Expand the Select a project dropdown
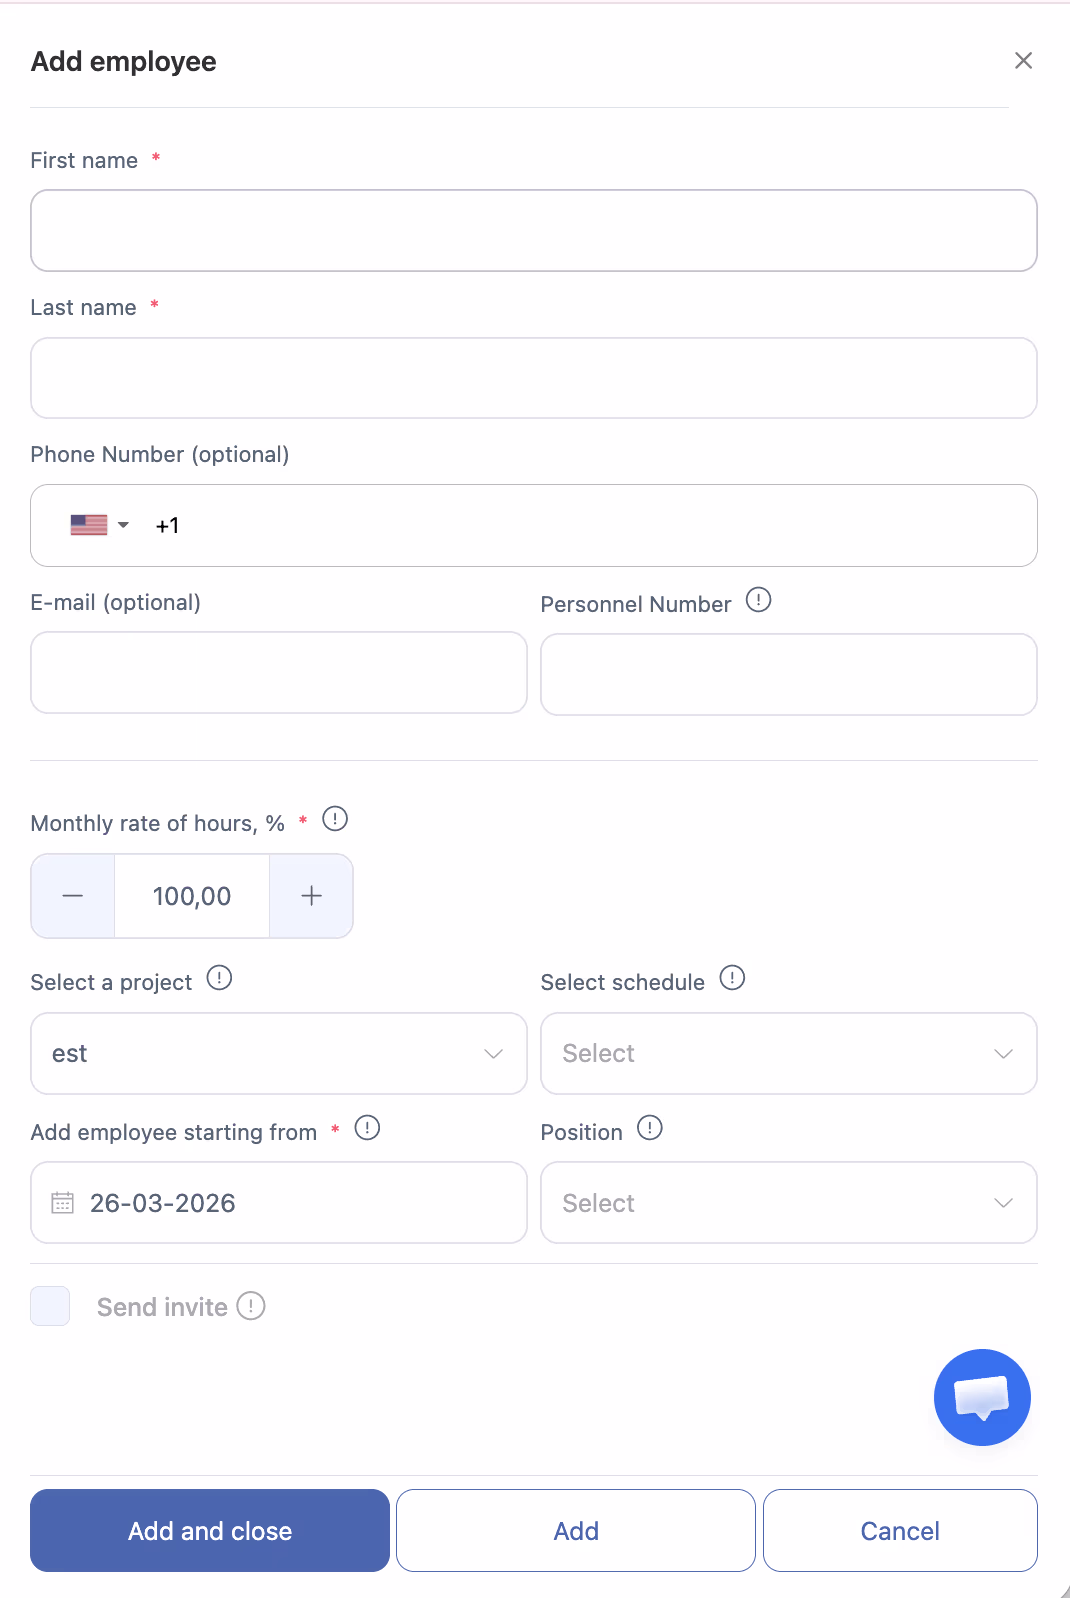The image size is (1070, 1598). [279, 1053]
